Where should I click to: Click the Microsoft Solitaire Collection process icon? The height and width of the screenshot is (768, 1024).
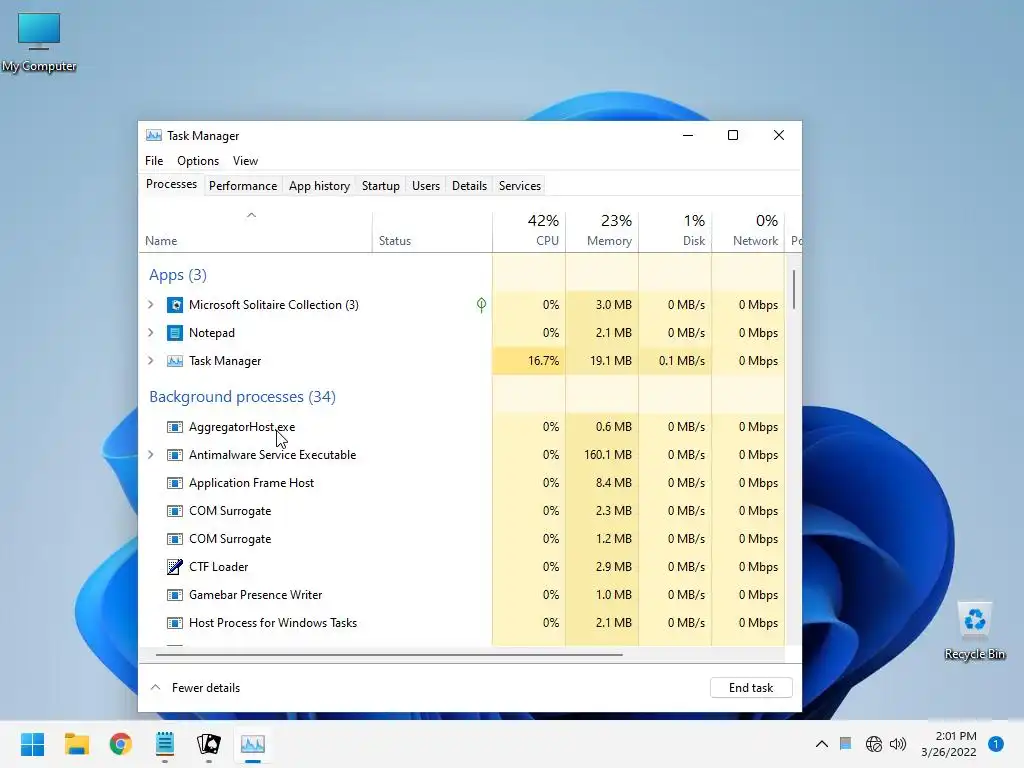(174, 305)
